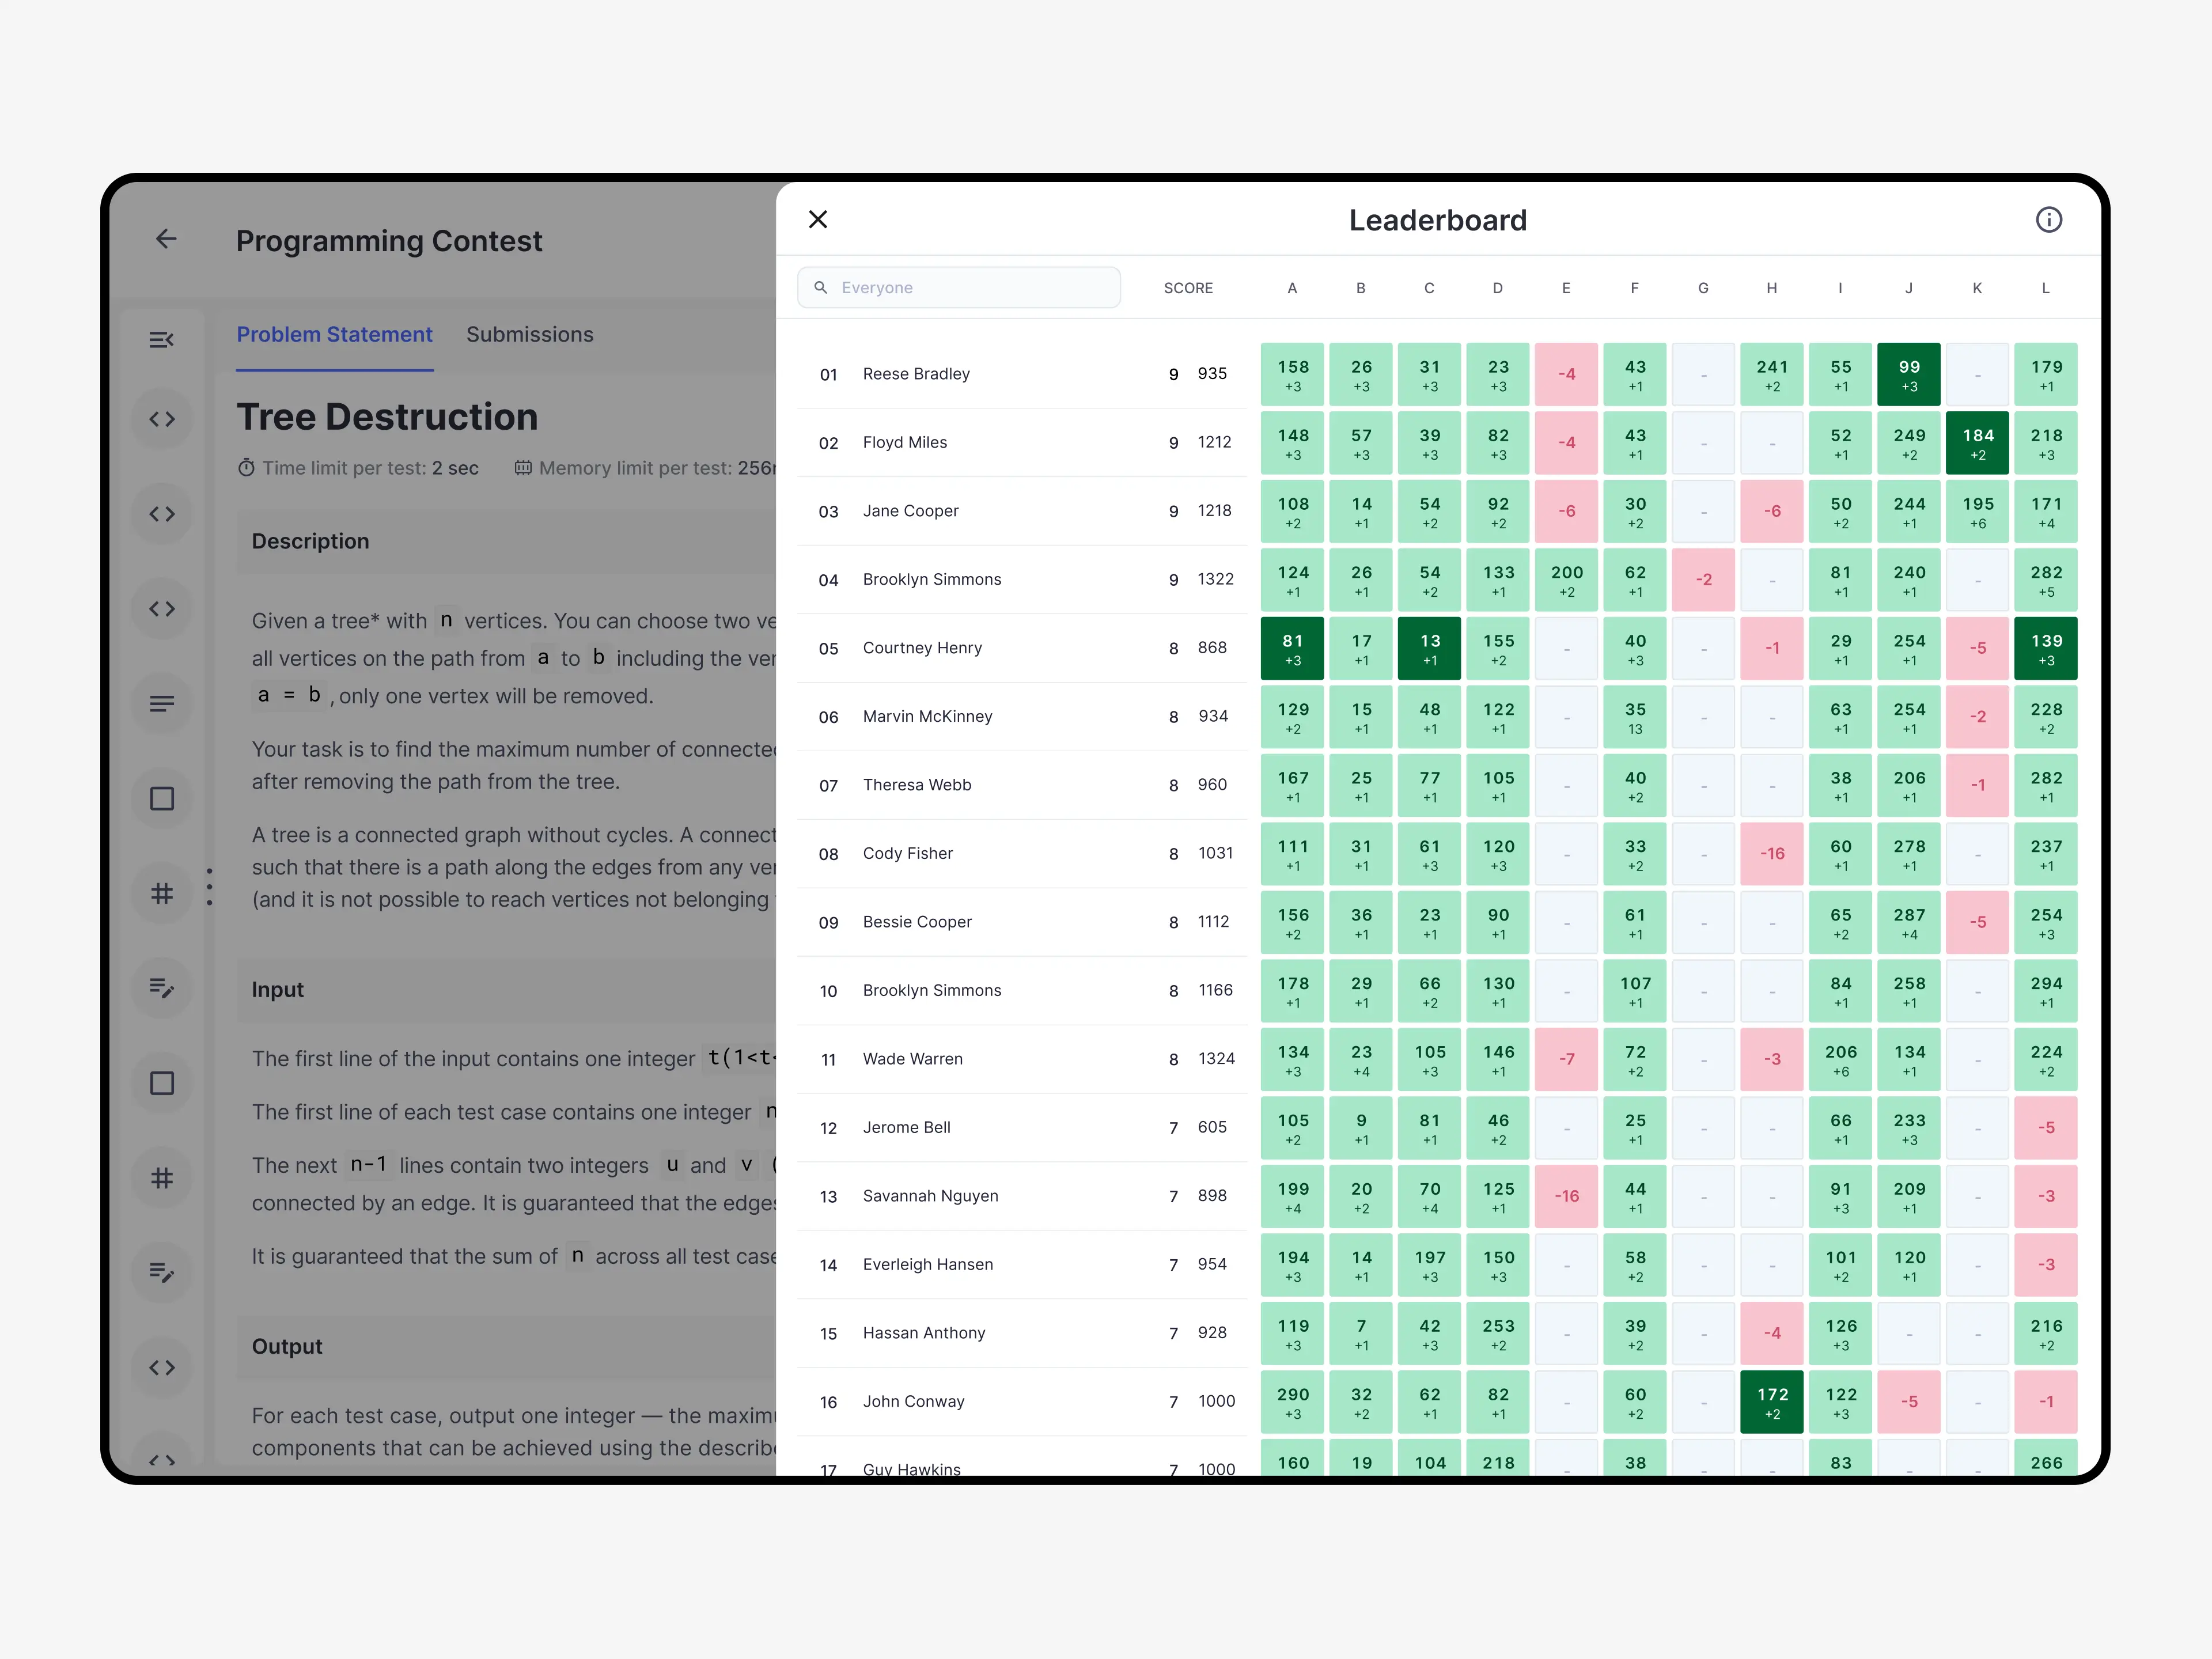The width and height of the screenshot is (2212, 1659).
Task: Click the dark green 99 cell for Reese Bradley
Action: 1908,374
